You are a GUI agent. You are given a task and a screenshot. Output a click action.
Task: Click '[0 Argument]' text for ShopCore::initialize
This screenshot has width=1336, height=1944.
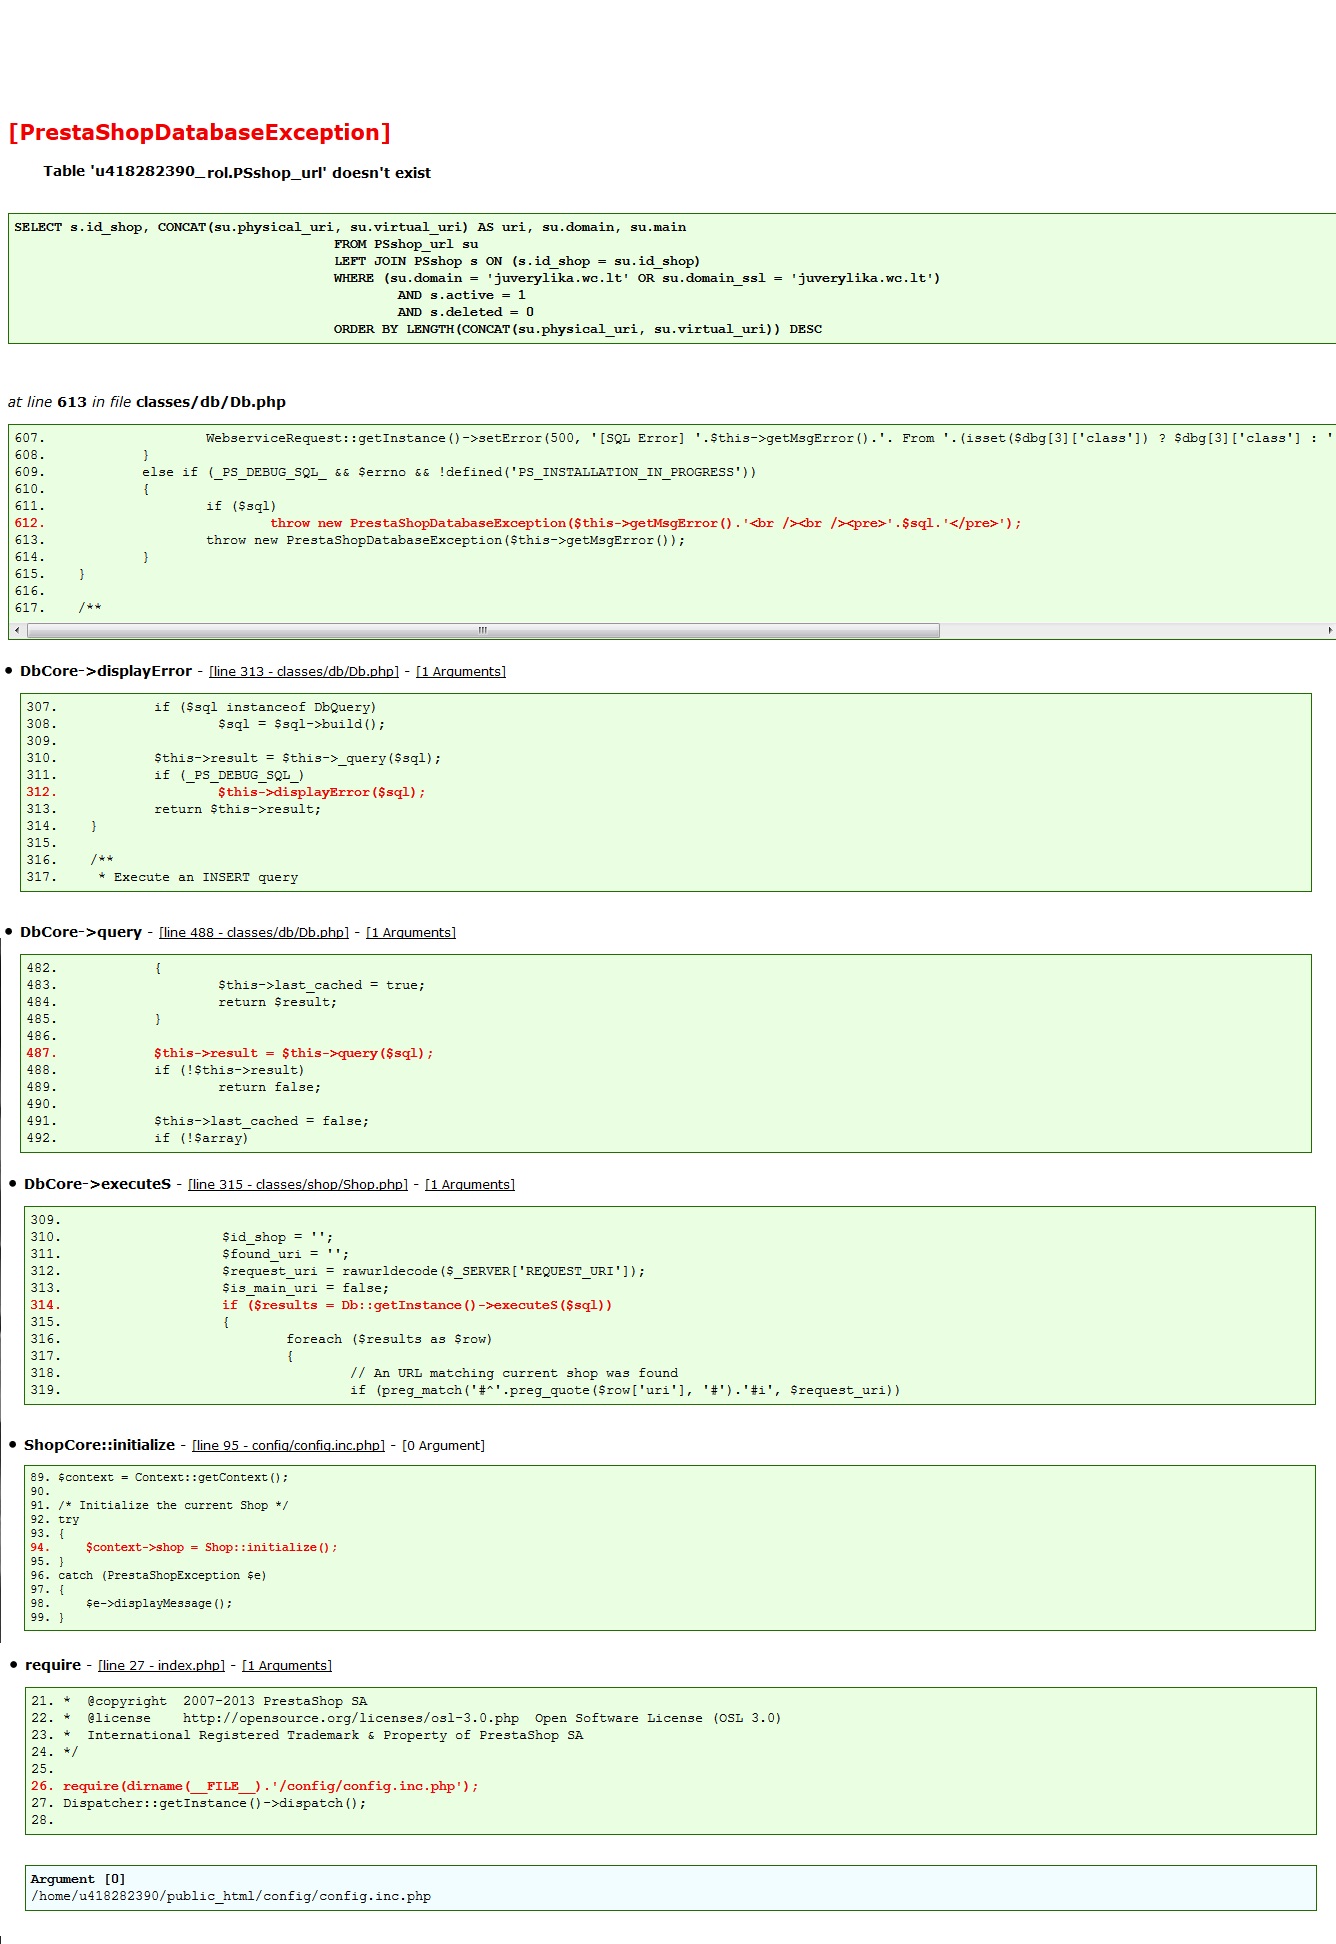click(443, 1445)
